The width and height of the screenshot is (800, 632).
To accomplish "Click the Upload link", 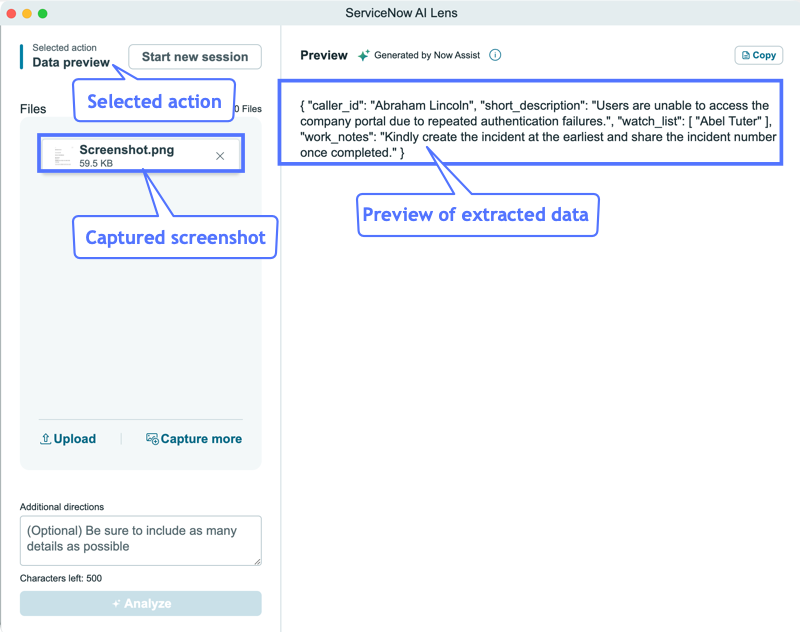I will 68,439.
